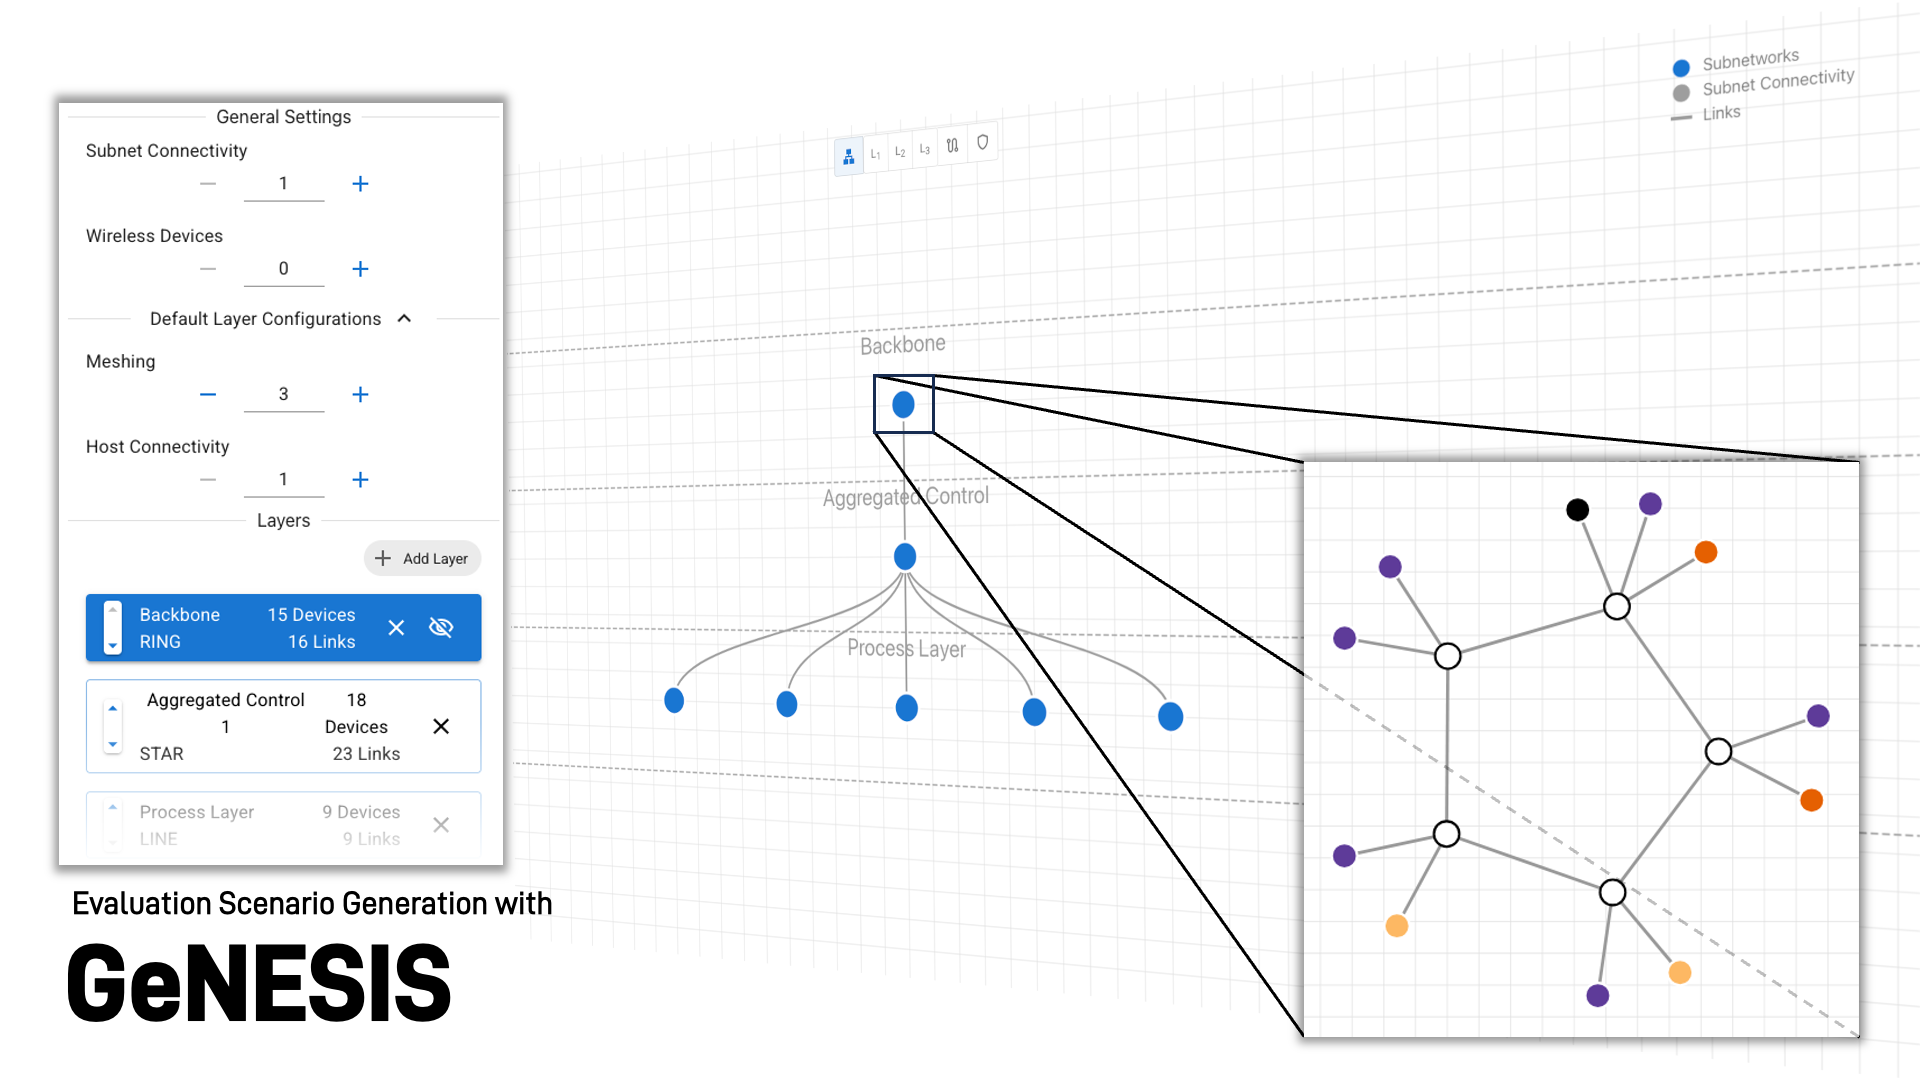Switch to the L2 layer view

pyautogui.click(x=900, y=152)
